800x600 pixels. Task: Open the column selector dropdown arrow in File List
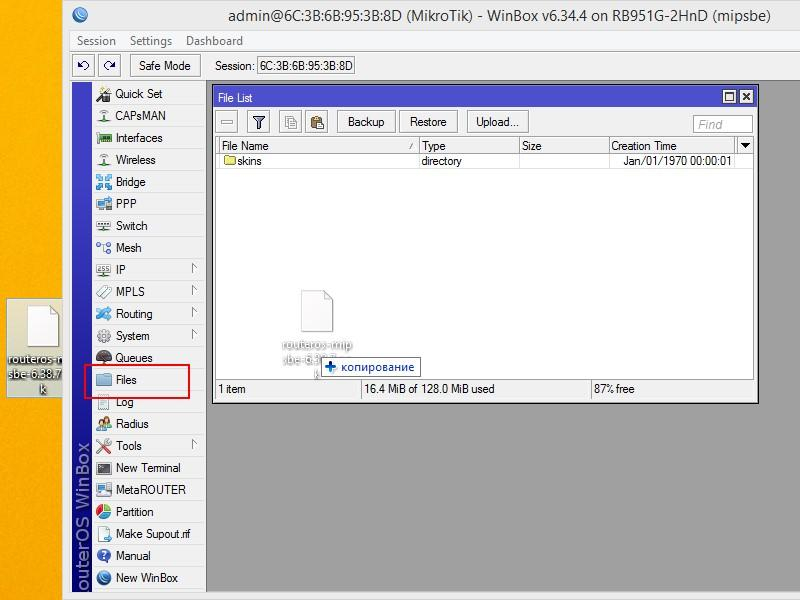745,146
